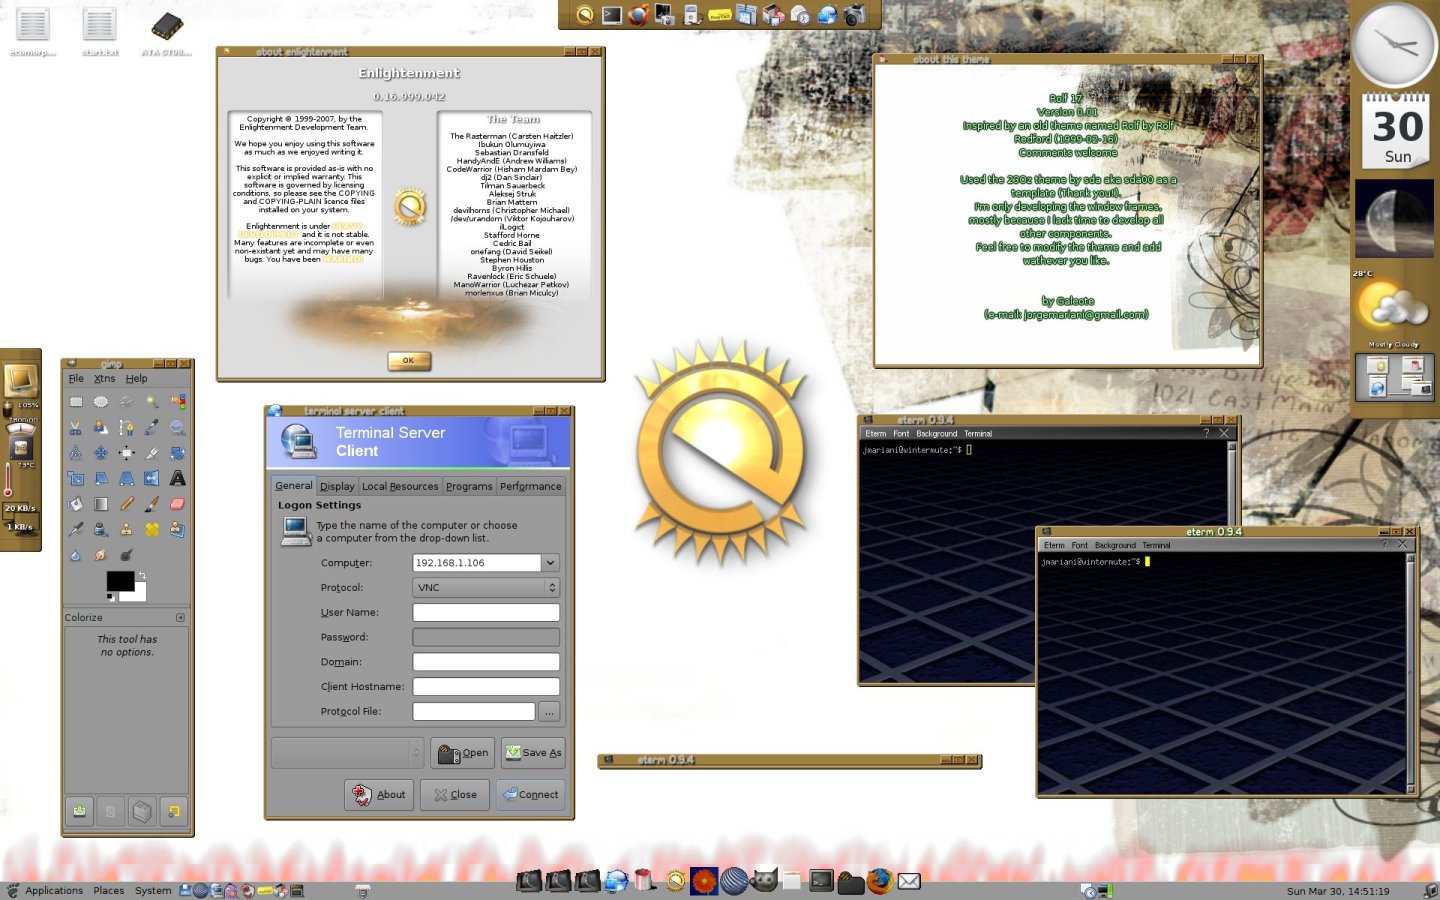Choose the Clone stamp tool in GIMP
Screen dimensions: 1440x900
[x=126, y=530]
